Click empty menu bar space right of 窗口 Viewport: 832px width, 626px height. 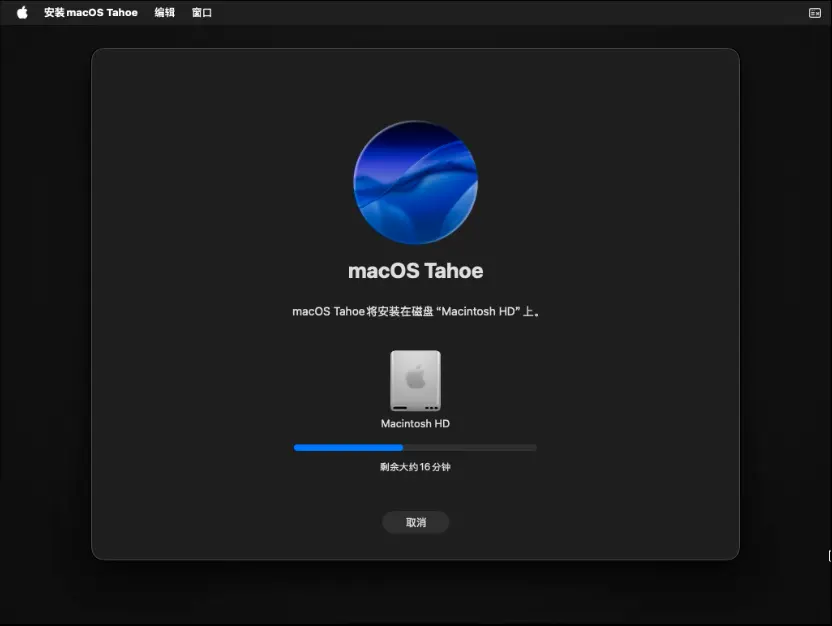coord(500,13)
